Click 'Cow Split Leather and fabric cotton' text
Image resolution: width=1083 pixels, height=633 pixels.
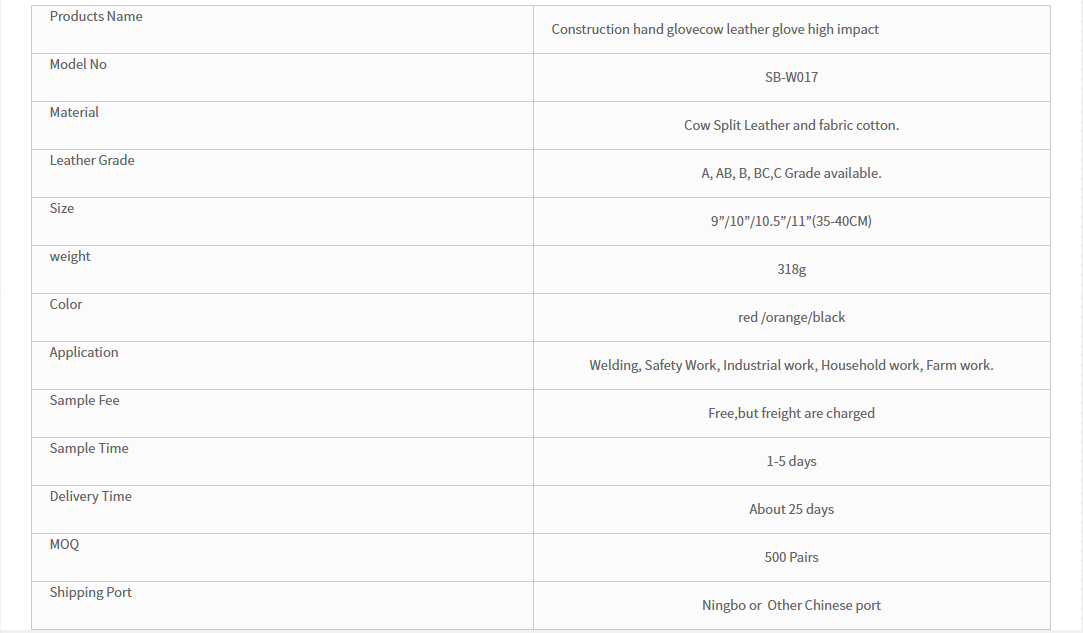(791, 125)
